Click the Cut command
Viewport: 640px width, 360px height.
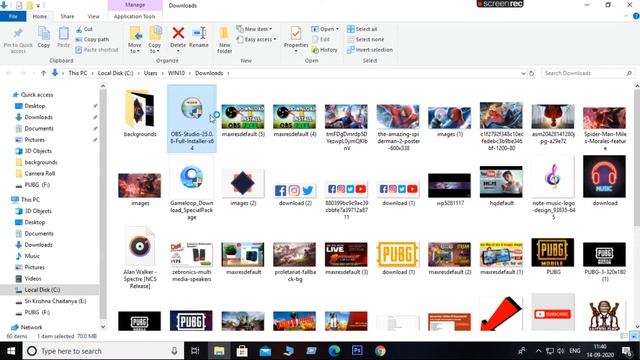click(x=84, y=29)
